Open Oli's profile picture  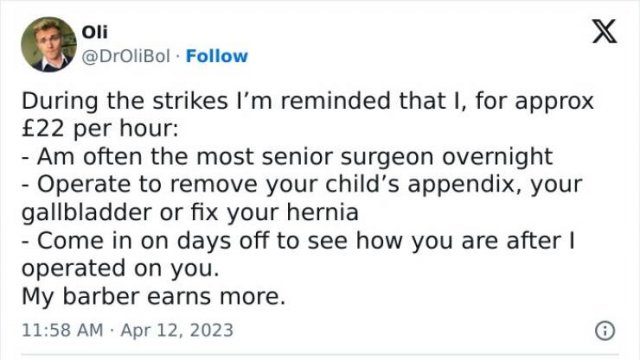coord(49,44)
